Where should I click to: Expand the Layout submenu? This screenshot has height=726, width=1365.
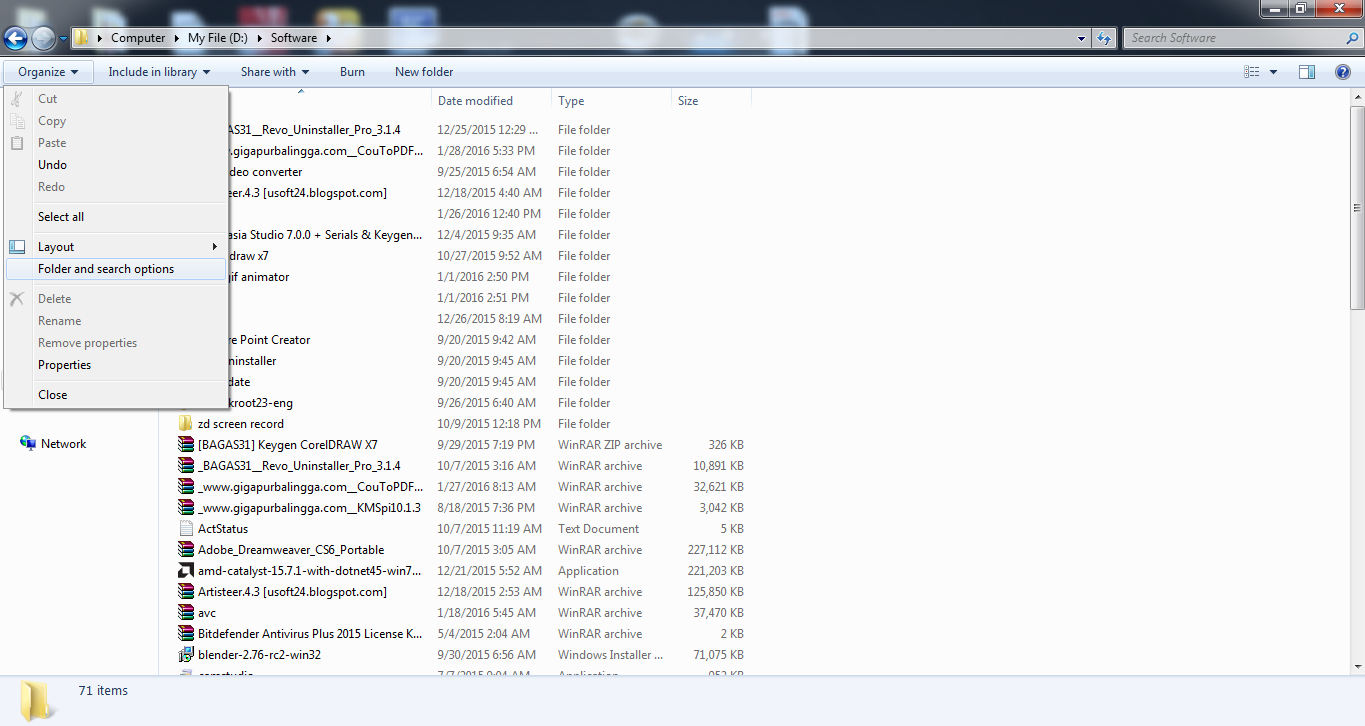(x=56, y=246)
